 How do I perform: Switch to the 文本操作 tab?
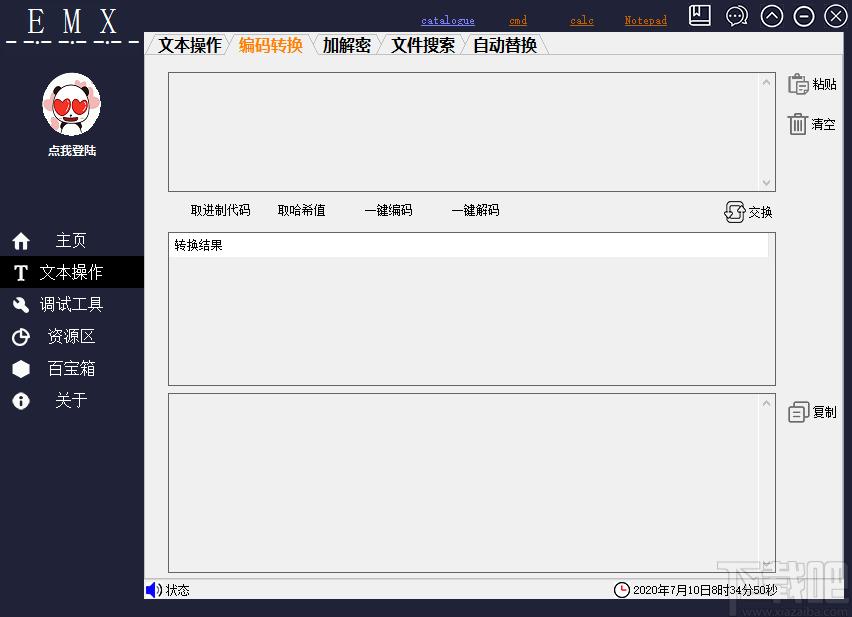[190, 45]
